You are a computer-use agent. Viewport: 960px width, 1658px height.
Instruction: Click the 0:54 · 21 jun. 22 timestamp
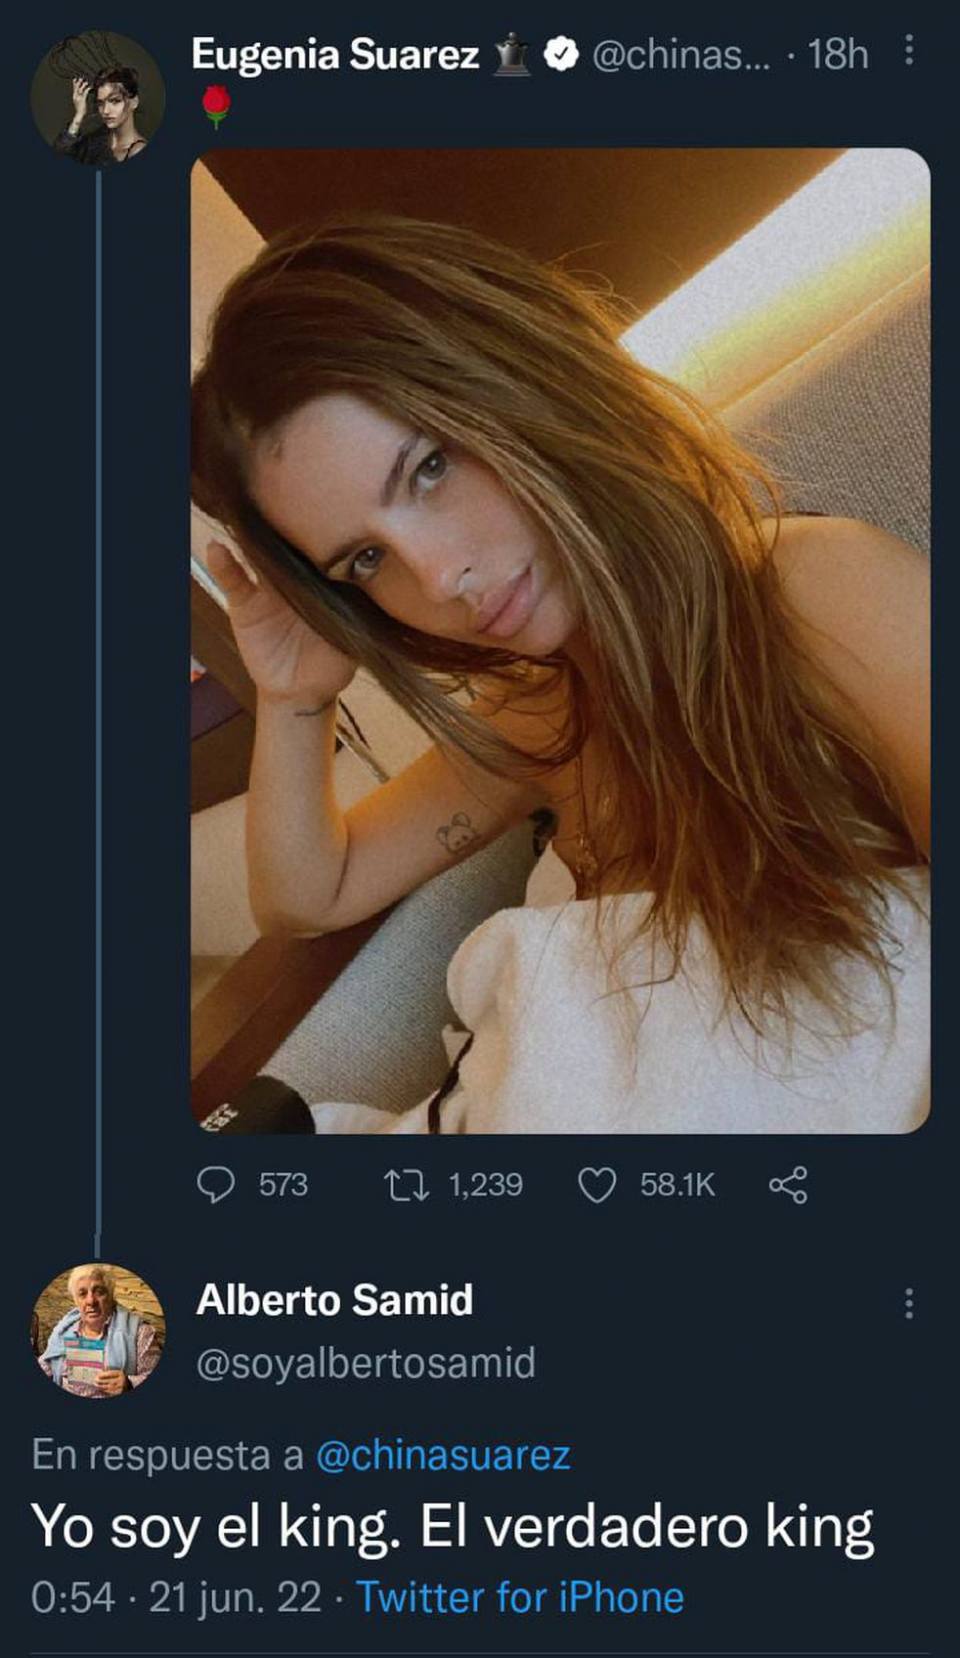[x=177, y=1597]
